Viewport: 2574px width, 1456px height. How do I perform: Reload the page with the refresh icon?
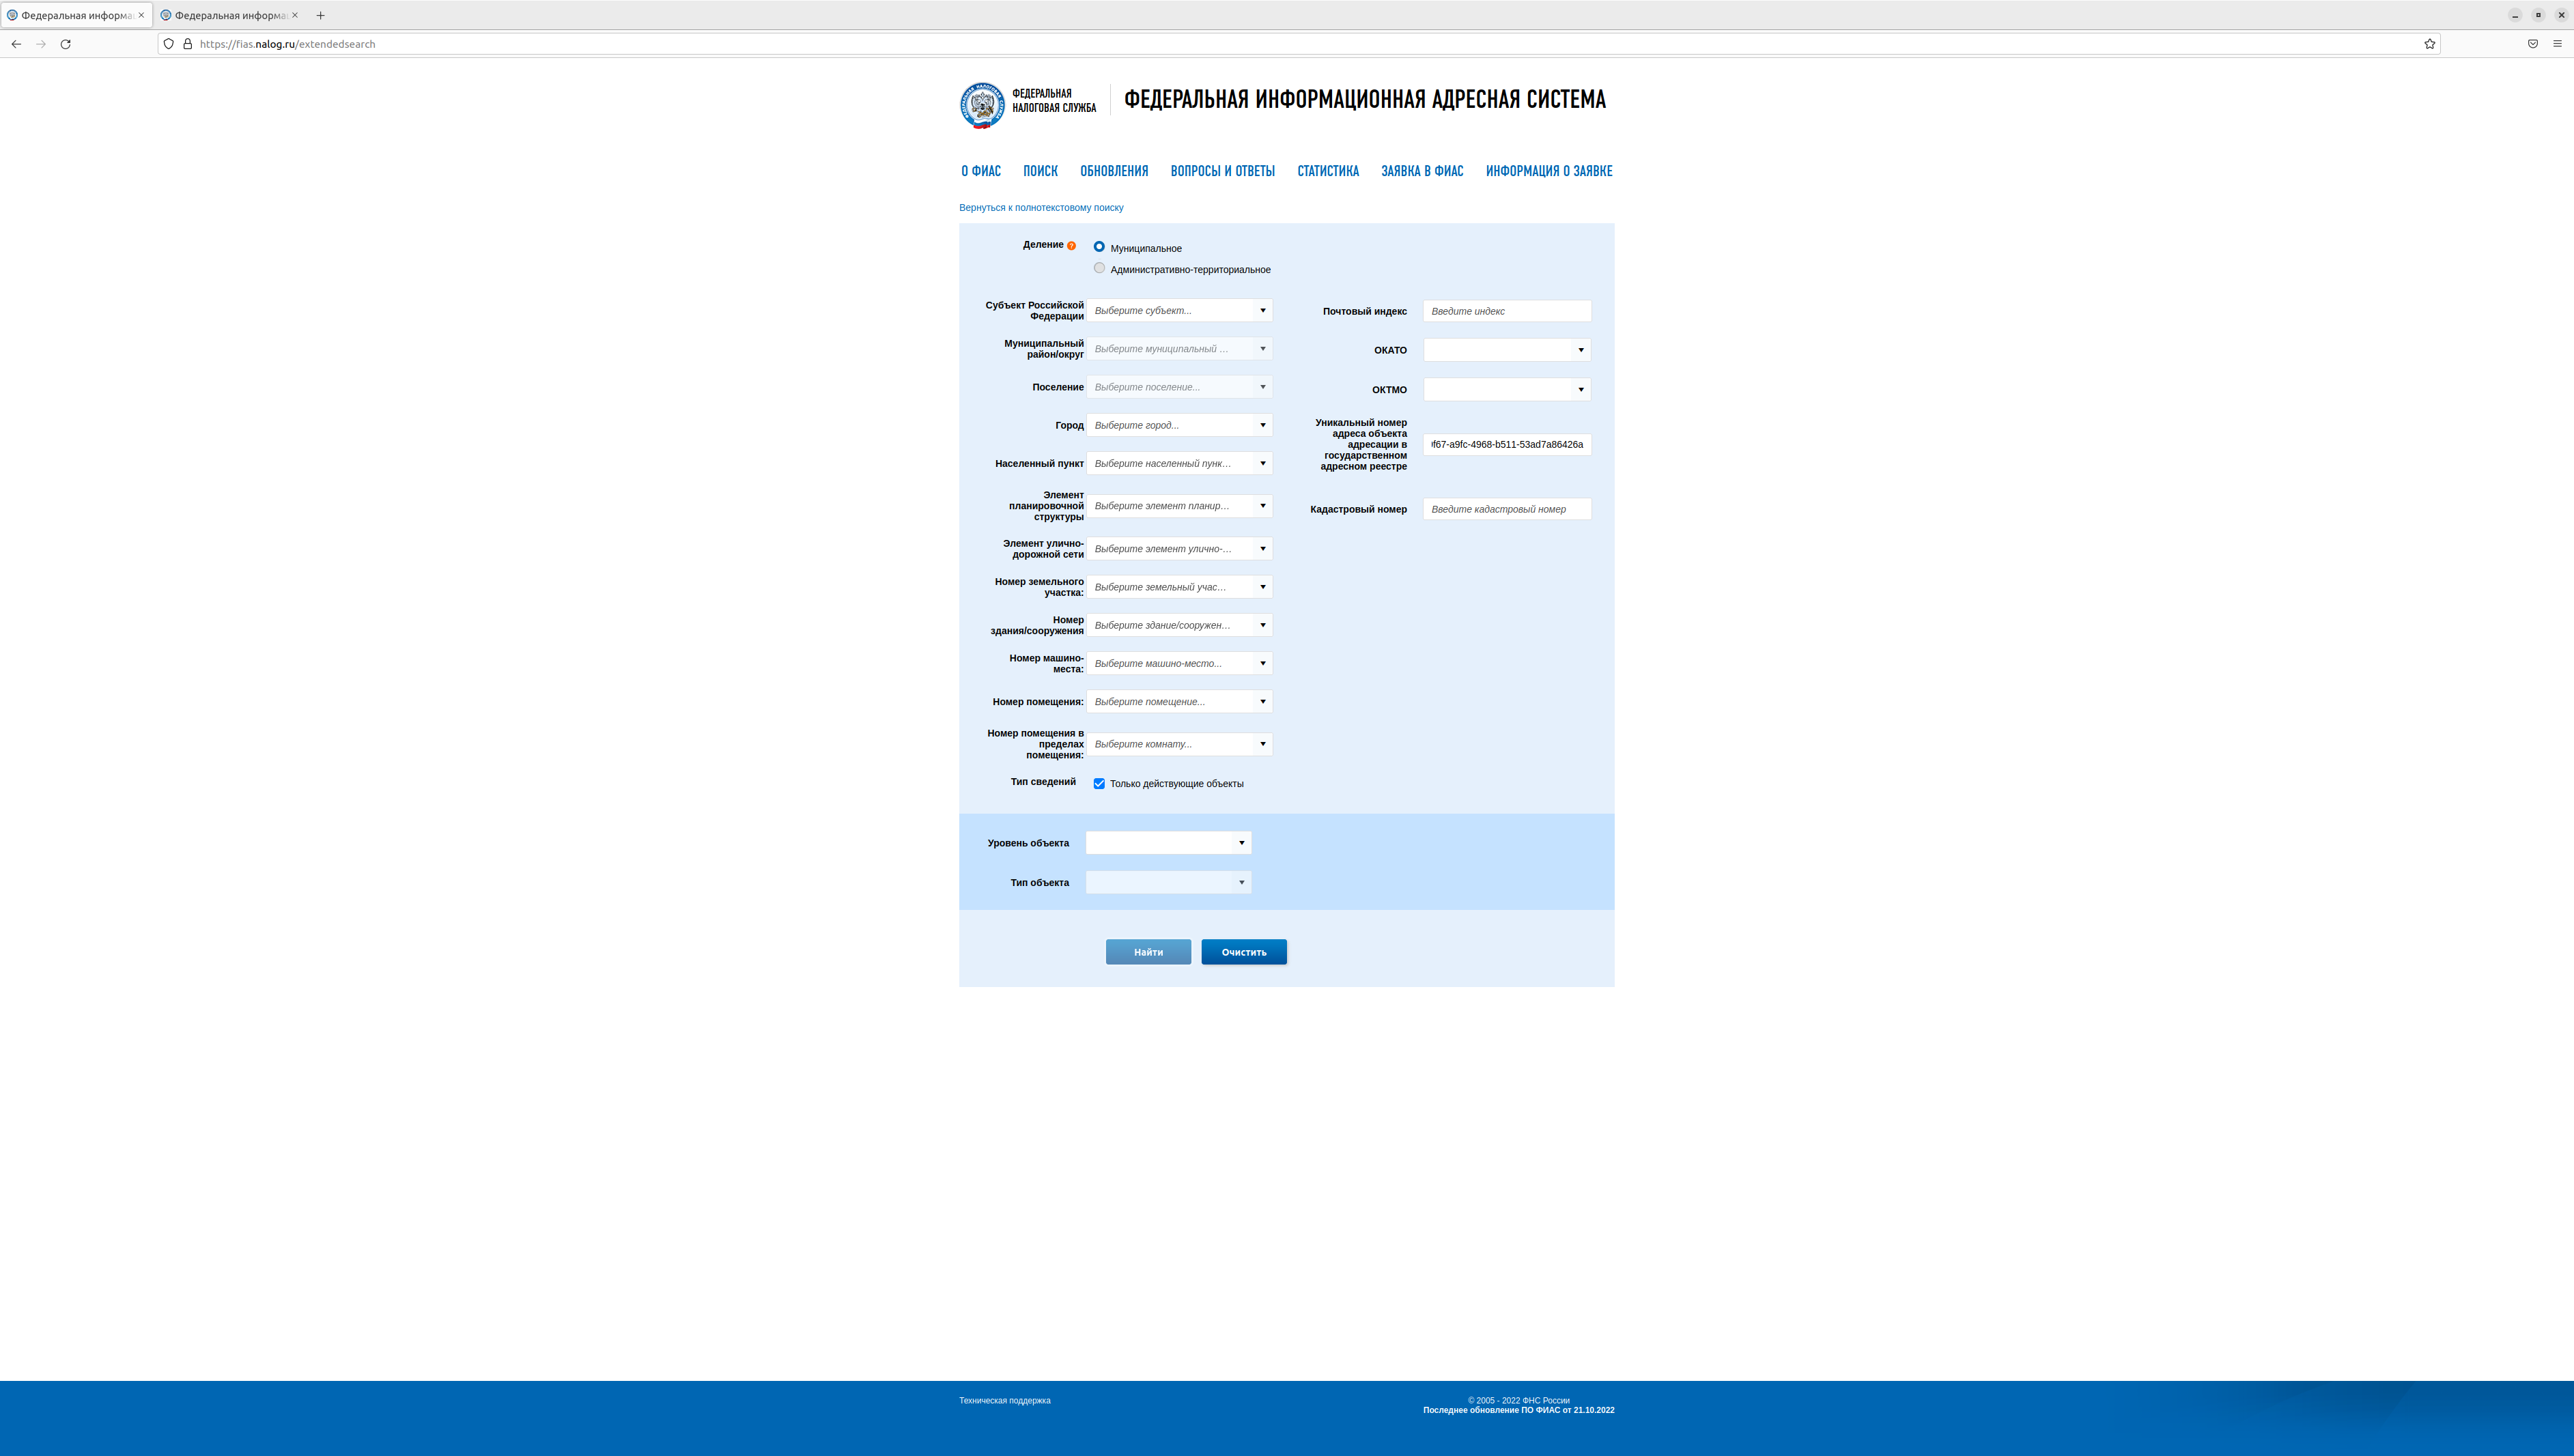click(x=66, y=44)
